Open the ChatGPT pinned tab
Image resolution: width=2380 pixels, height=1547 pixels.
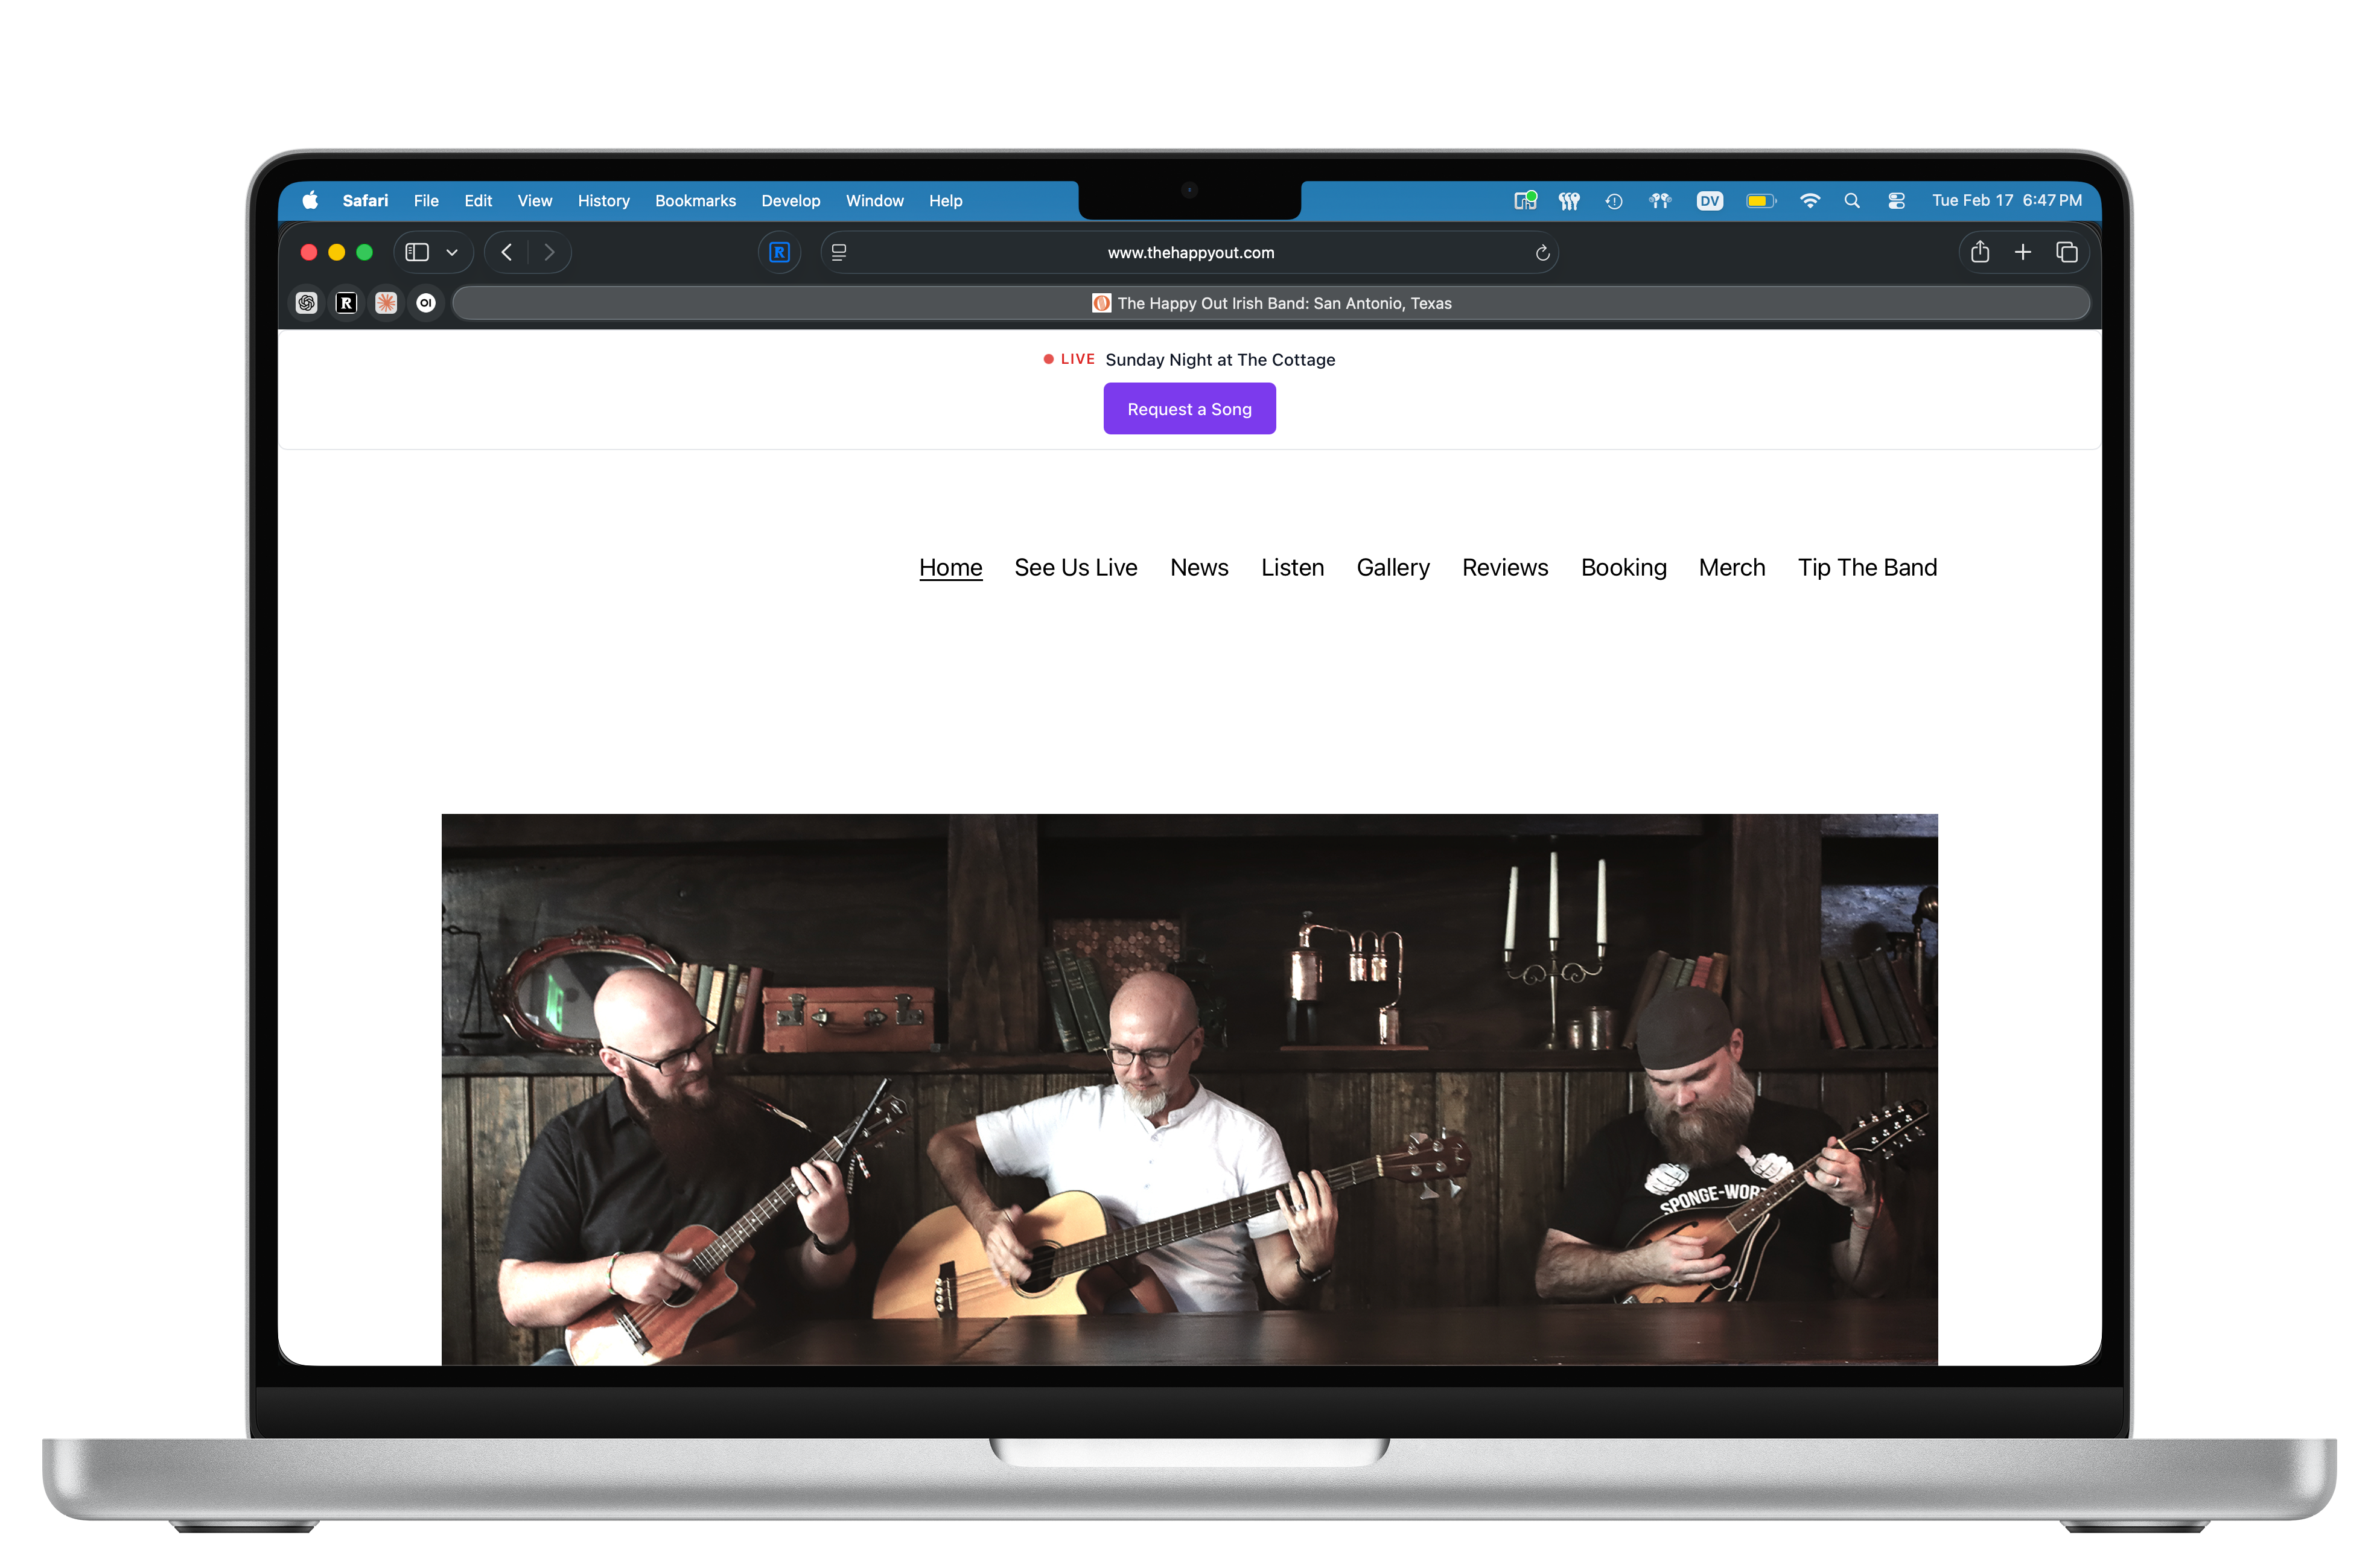[x=307, y=303]
